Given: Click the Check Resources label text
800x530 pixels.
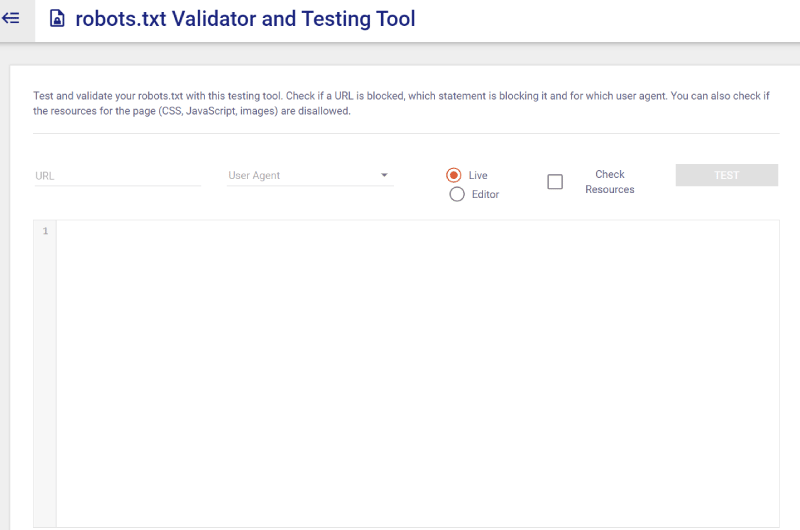Looking at the screenshot, I should (x=610, y=182).
